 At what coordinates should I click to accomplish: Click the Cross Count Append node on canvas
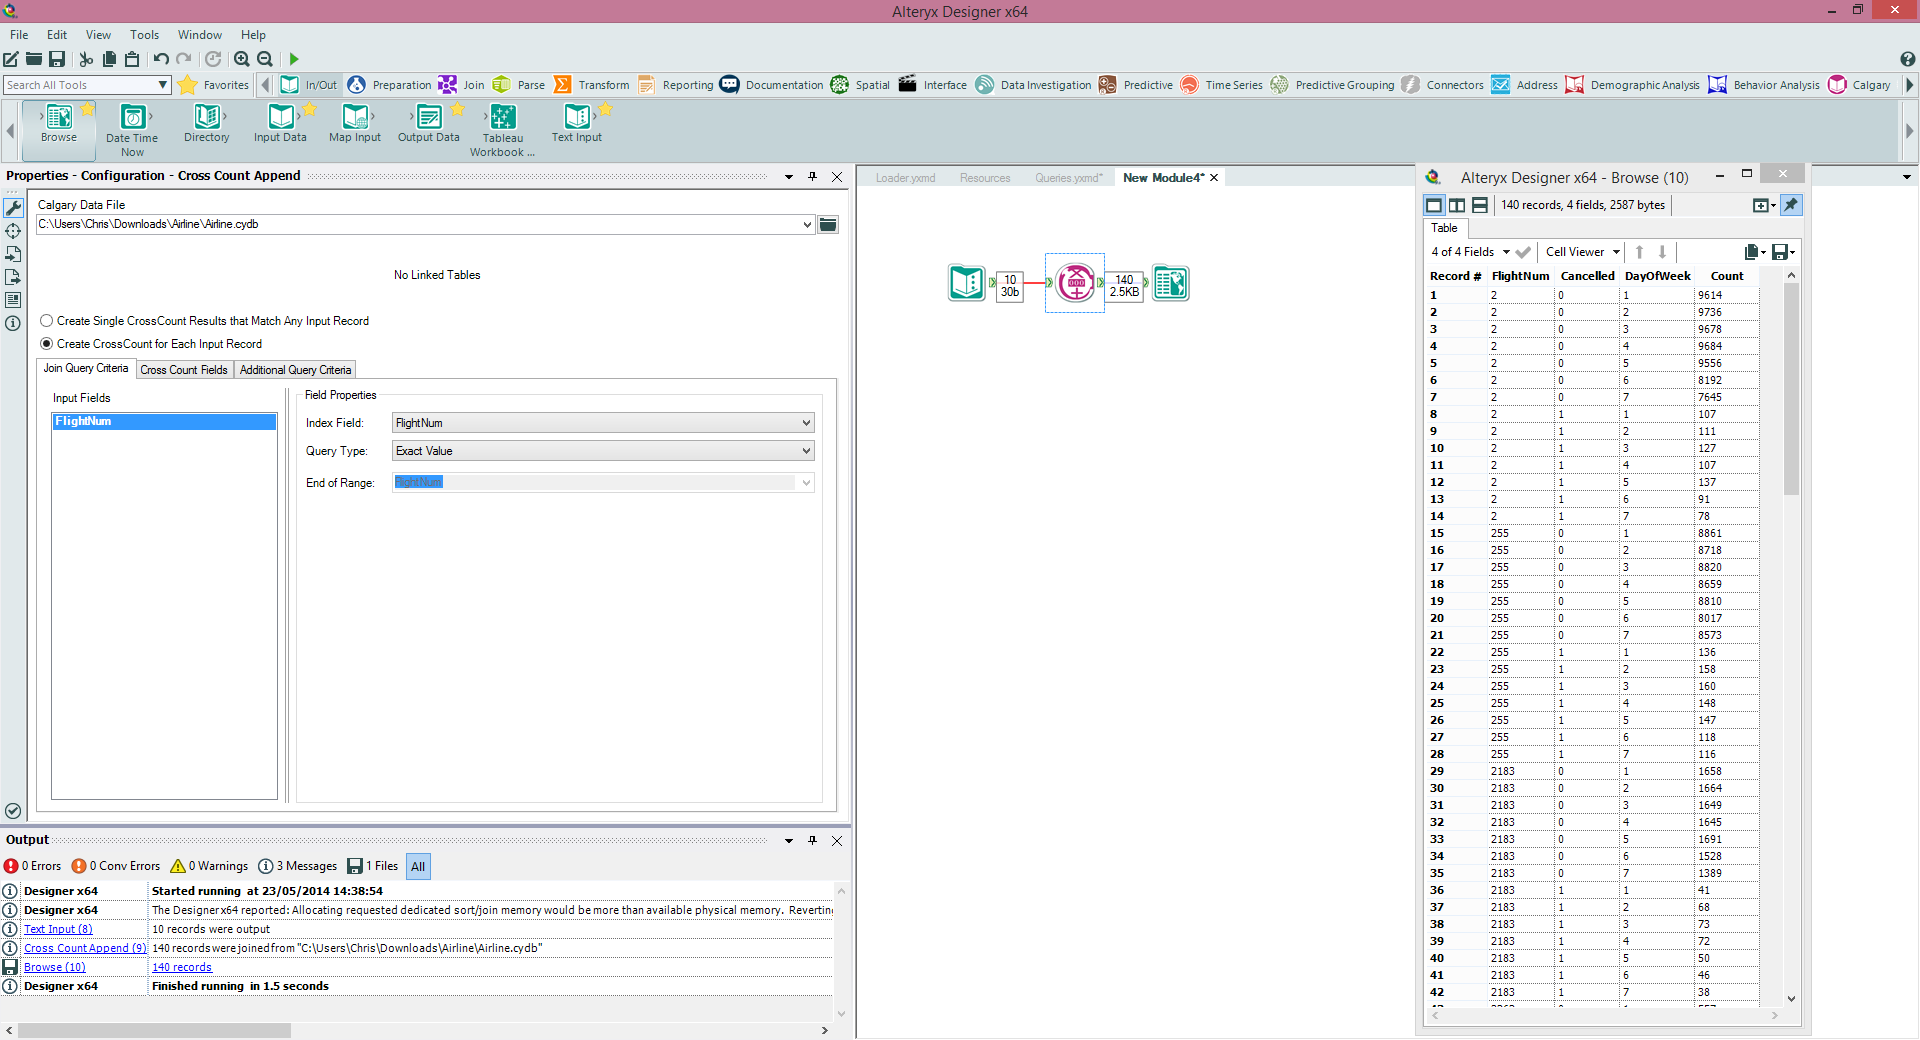[1075, 283]
